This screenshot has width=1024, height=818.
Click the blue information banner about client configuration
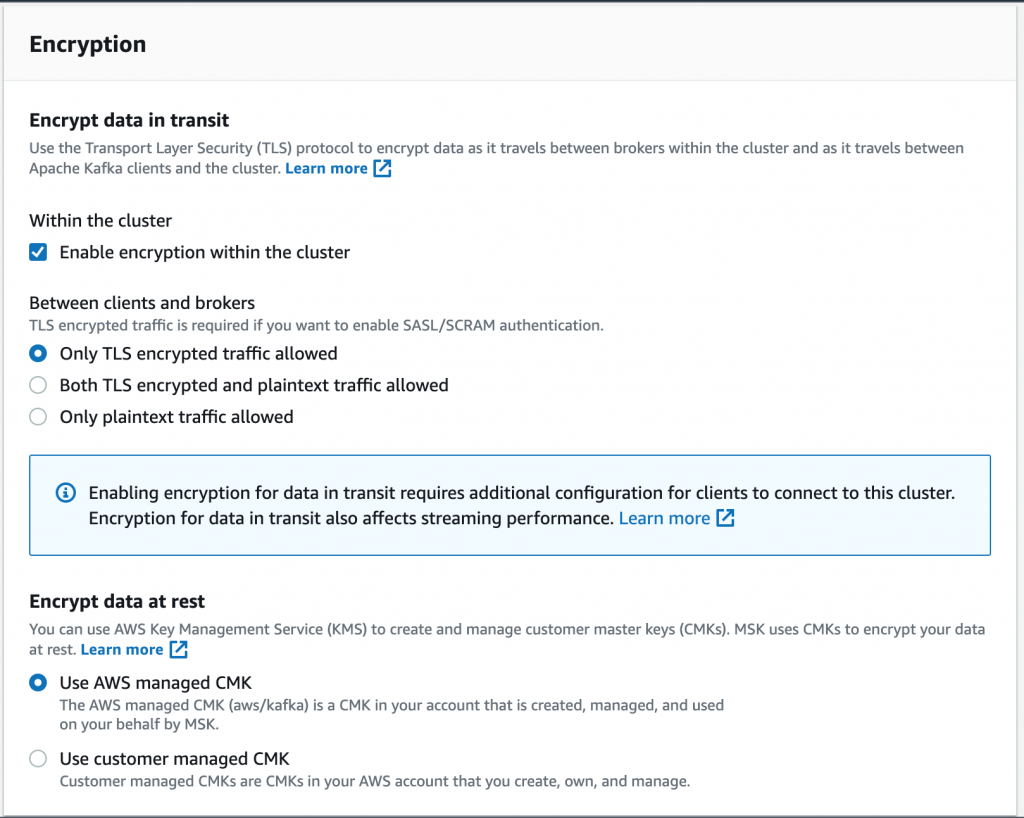point(510,505)
